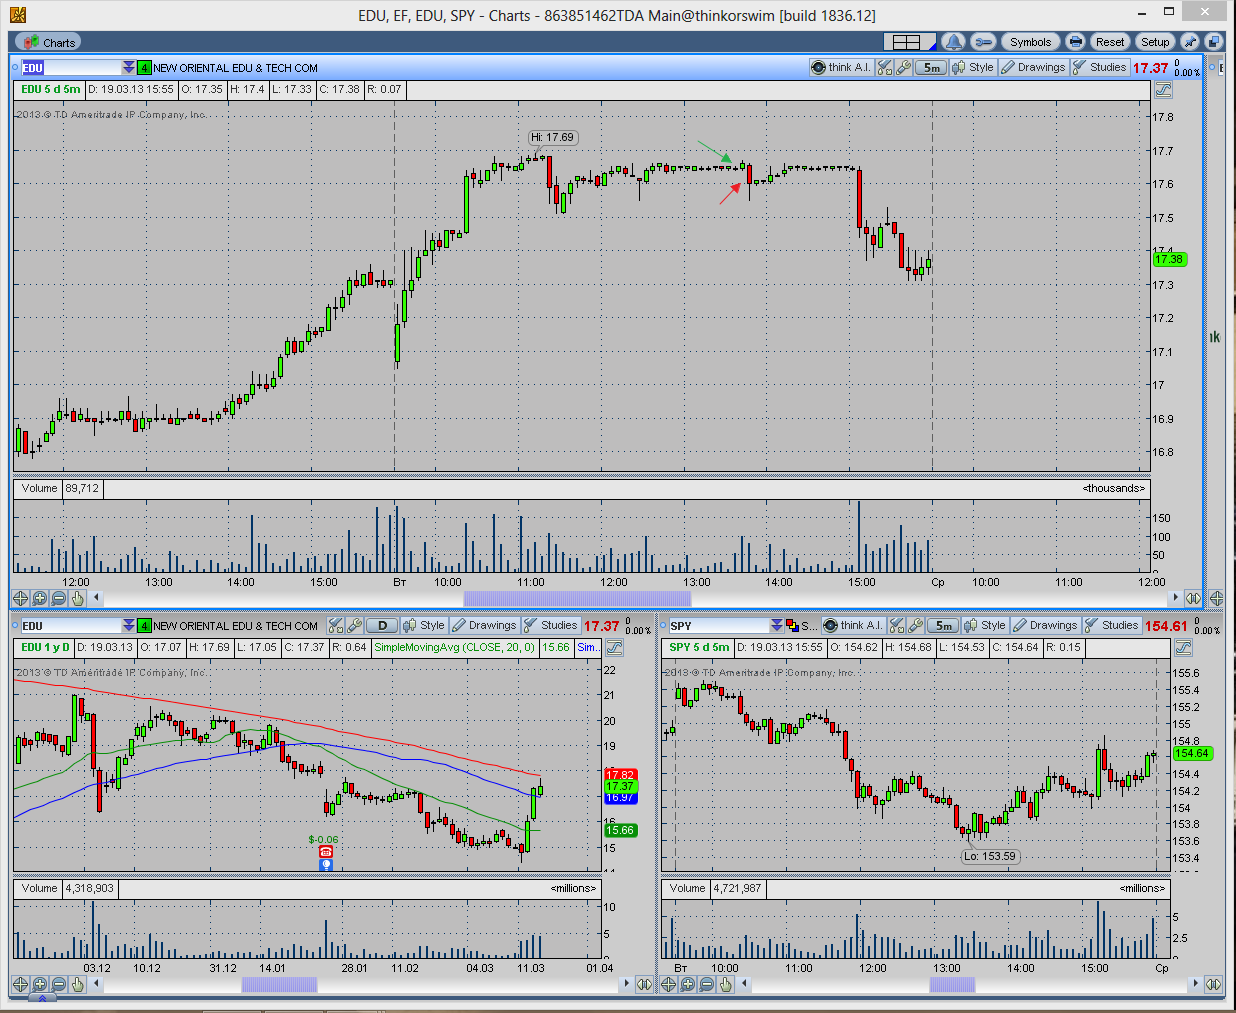Click SPY chart scrollbar thumb
1236x1013 pixels.
[x=952, y=984]
